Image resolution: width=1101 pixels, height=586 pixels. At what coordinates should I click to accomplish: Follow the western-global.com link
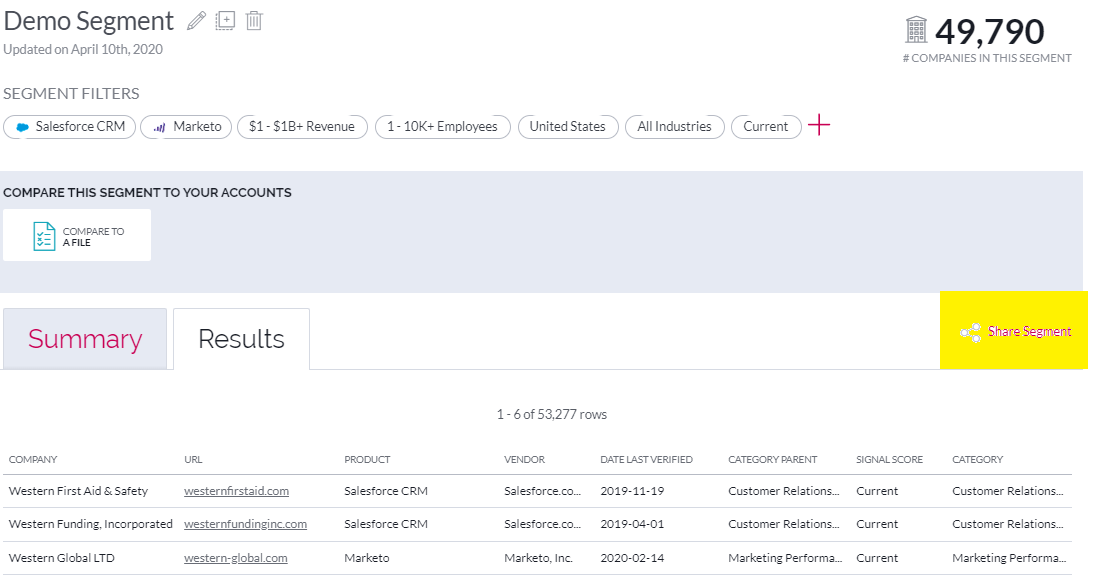point(235,558)
